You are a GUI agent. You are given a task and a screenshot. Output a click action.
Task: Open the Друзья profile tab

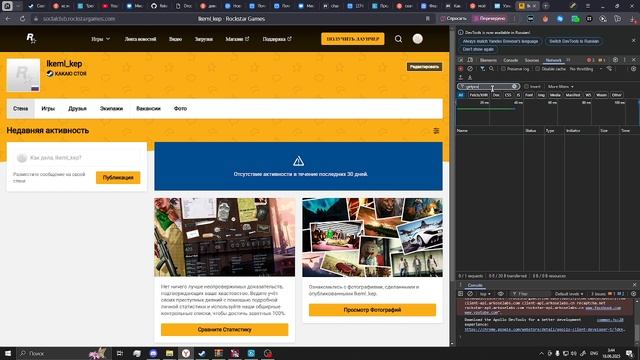[x=77, y=109]
